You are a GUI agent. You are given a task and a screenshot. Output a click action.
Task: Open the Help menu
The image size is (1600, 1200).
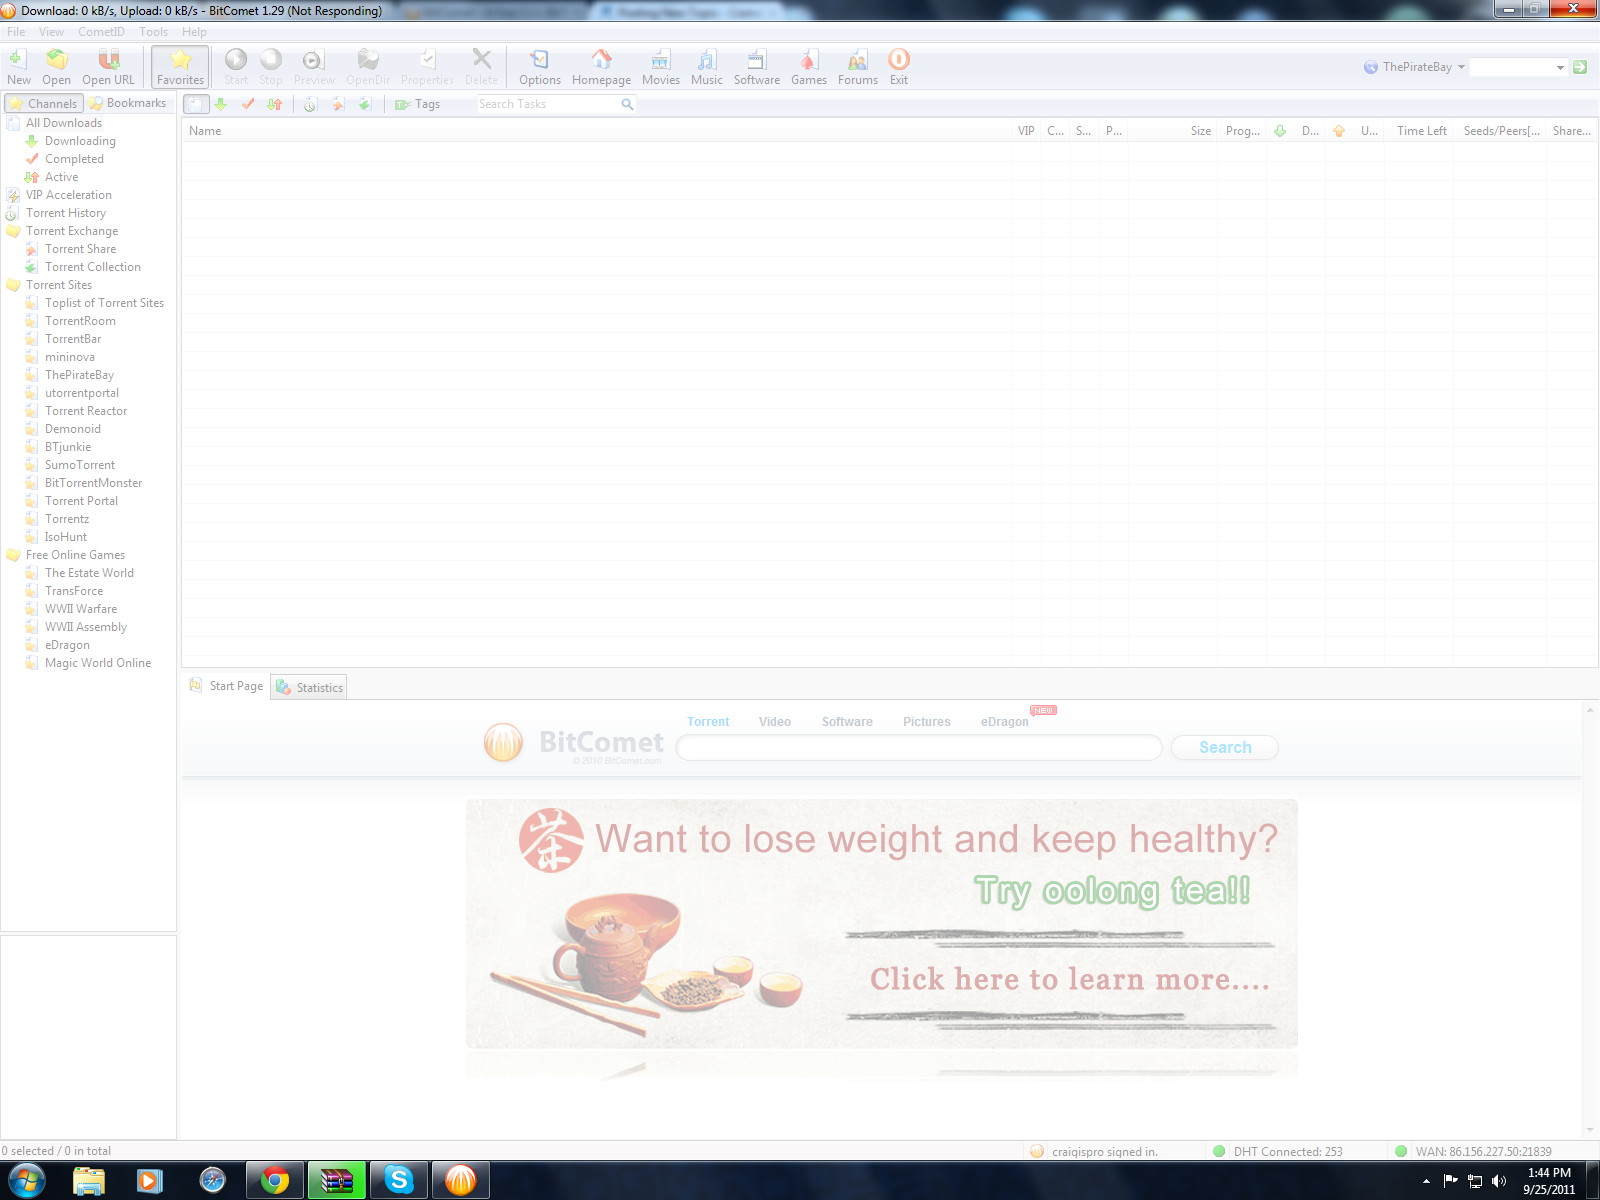[x=194, y=32]
